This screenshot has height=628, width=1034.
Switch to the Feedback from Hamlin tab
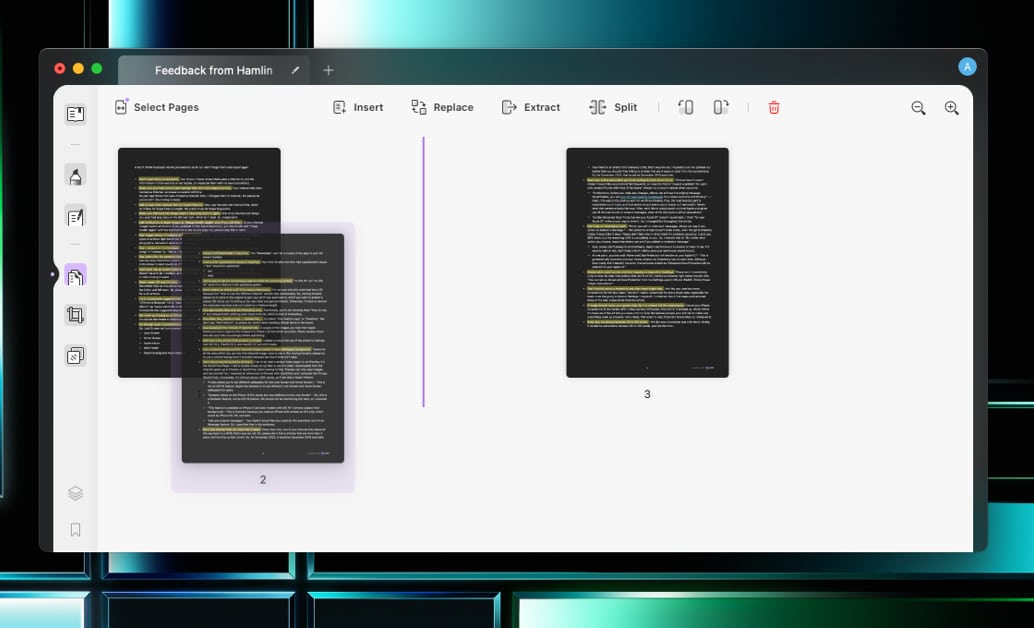point(213,70)
